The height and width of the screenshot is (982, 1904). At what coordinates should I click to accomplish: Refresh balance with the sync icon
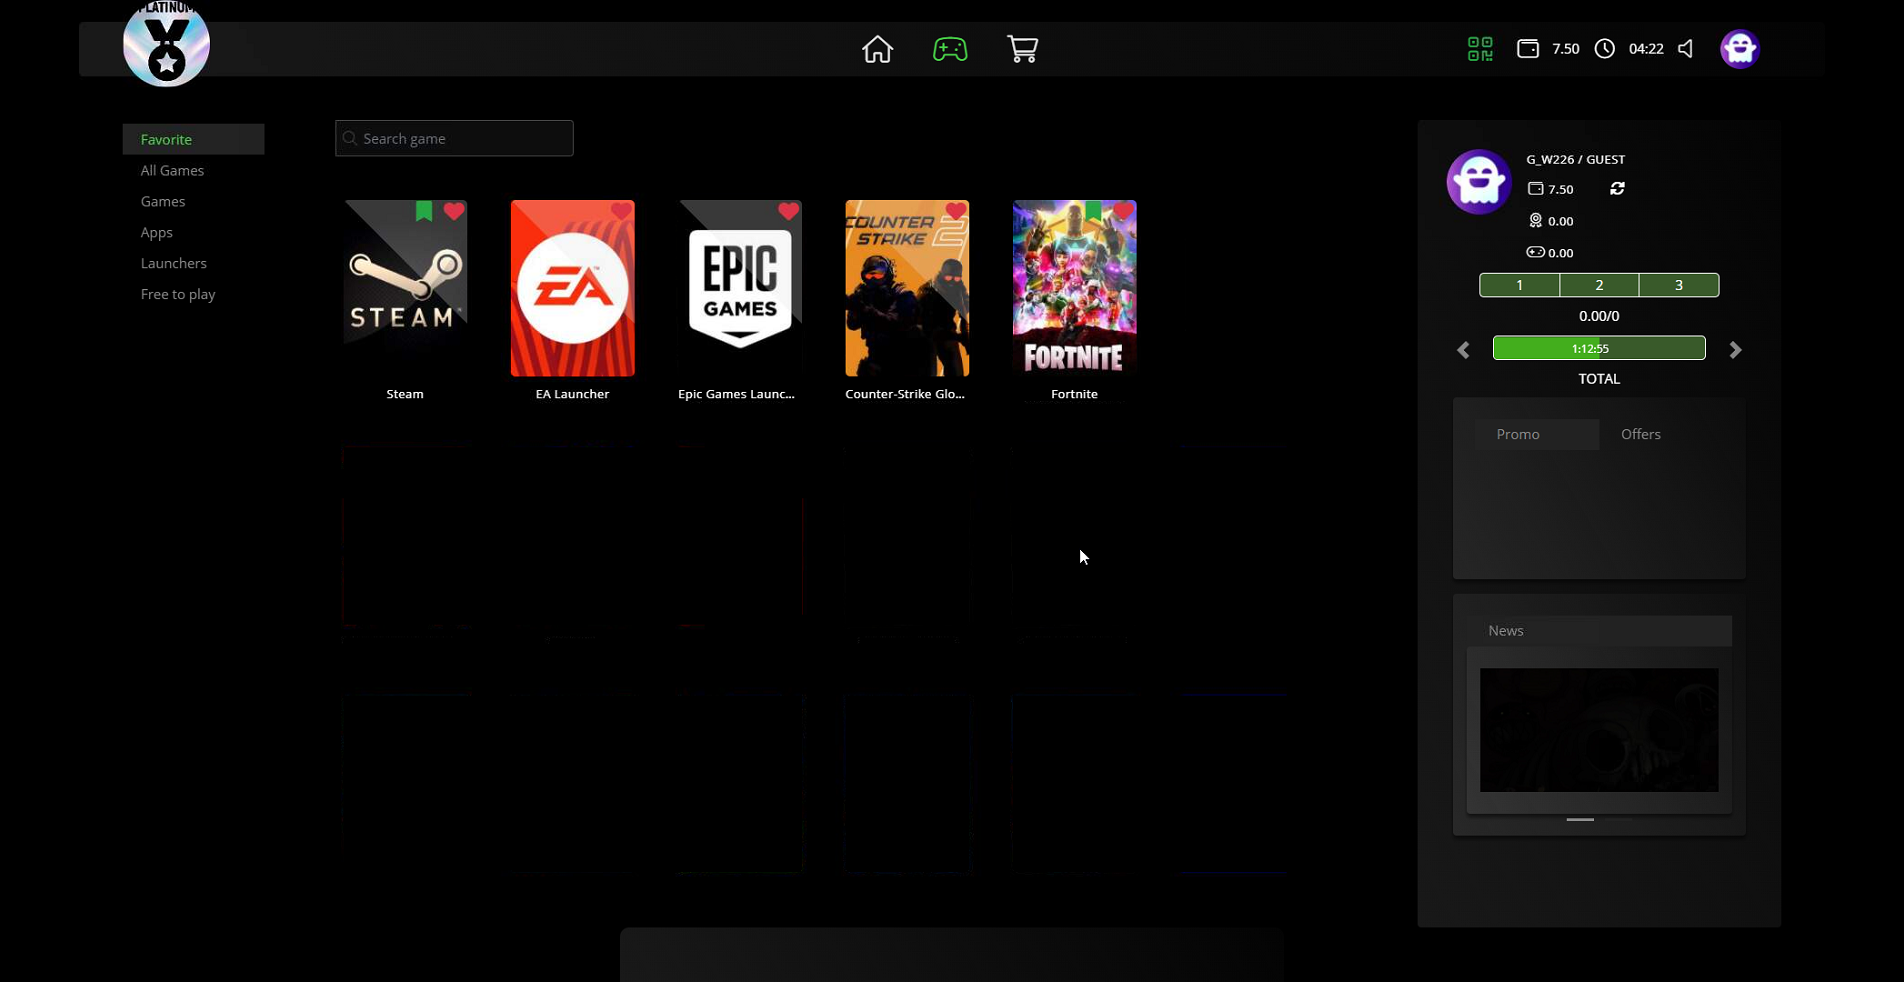(1617, 189)
